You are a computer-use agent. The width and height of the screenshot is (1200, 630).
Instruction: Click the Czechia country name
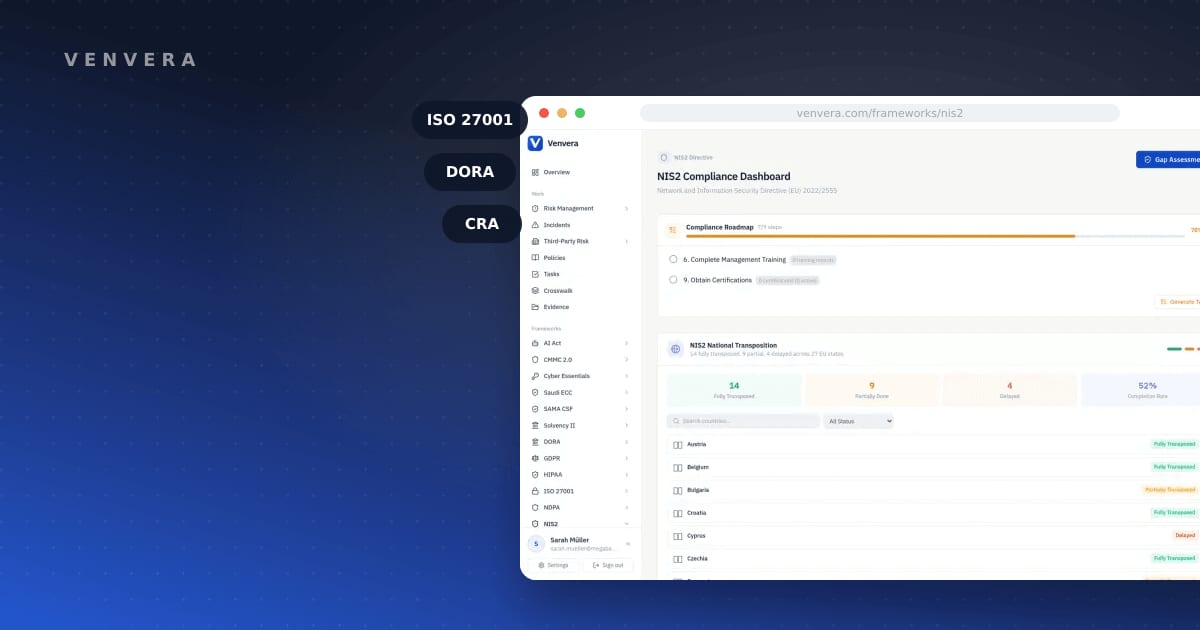click(697, 559)
